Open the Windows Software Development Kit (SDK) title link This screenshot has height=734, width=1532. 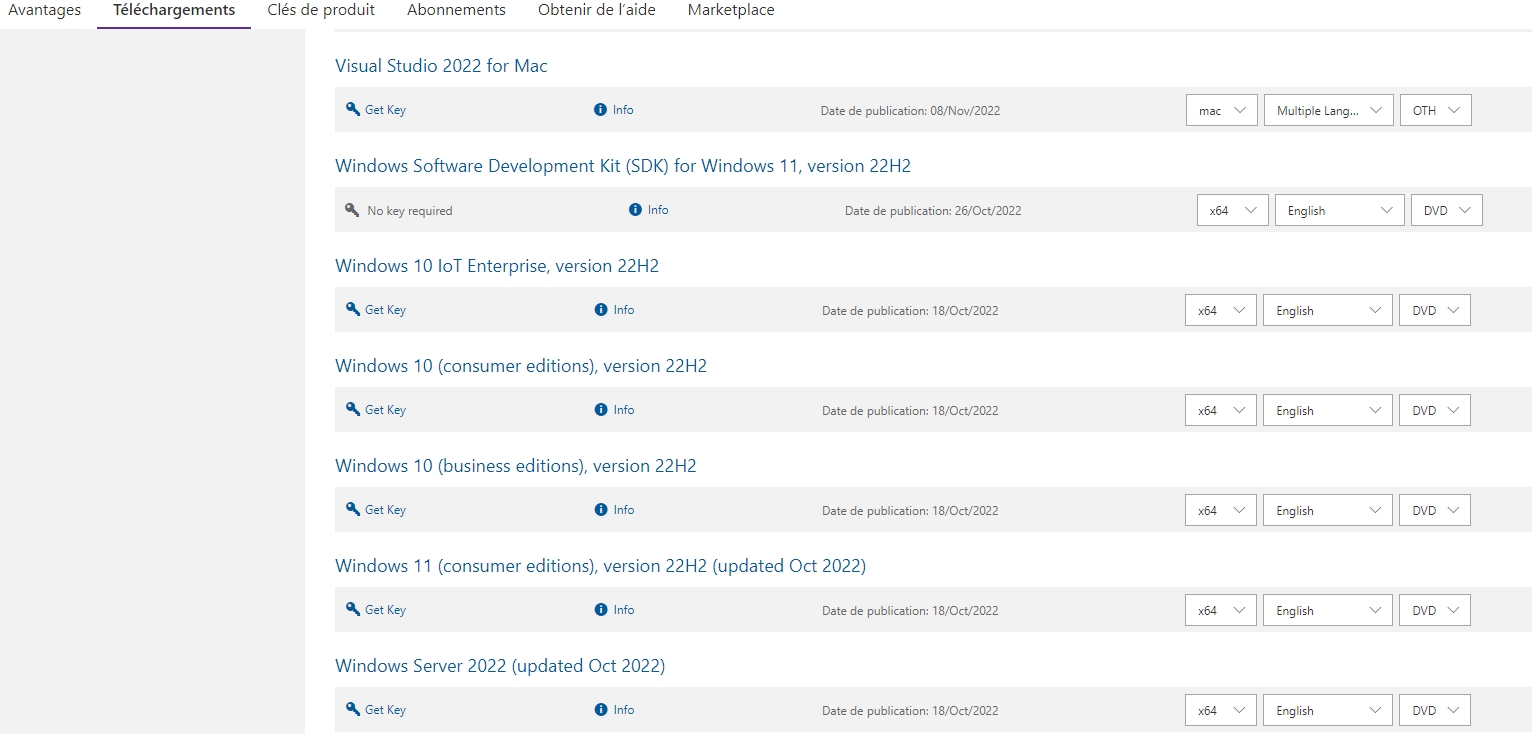click(623, 166)
